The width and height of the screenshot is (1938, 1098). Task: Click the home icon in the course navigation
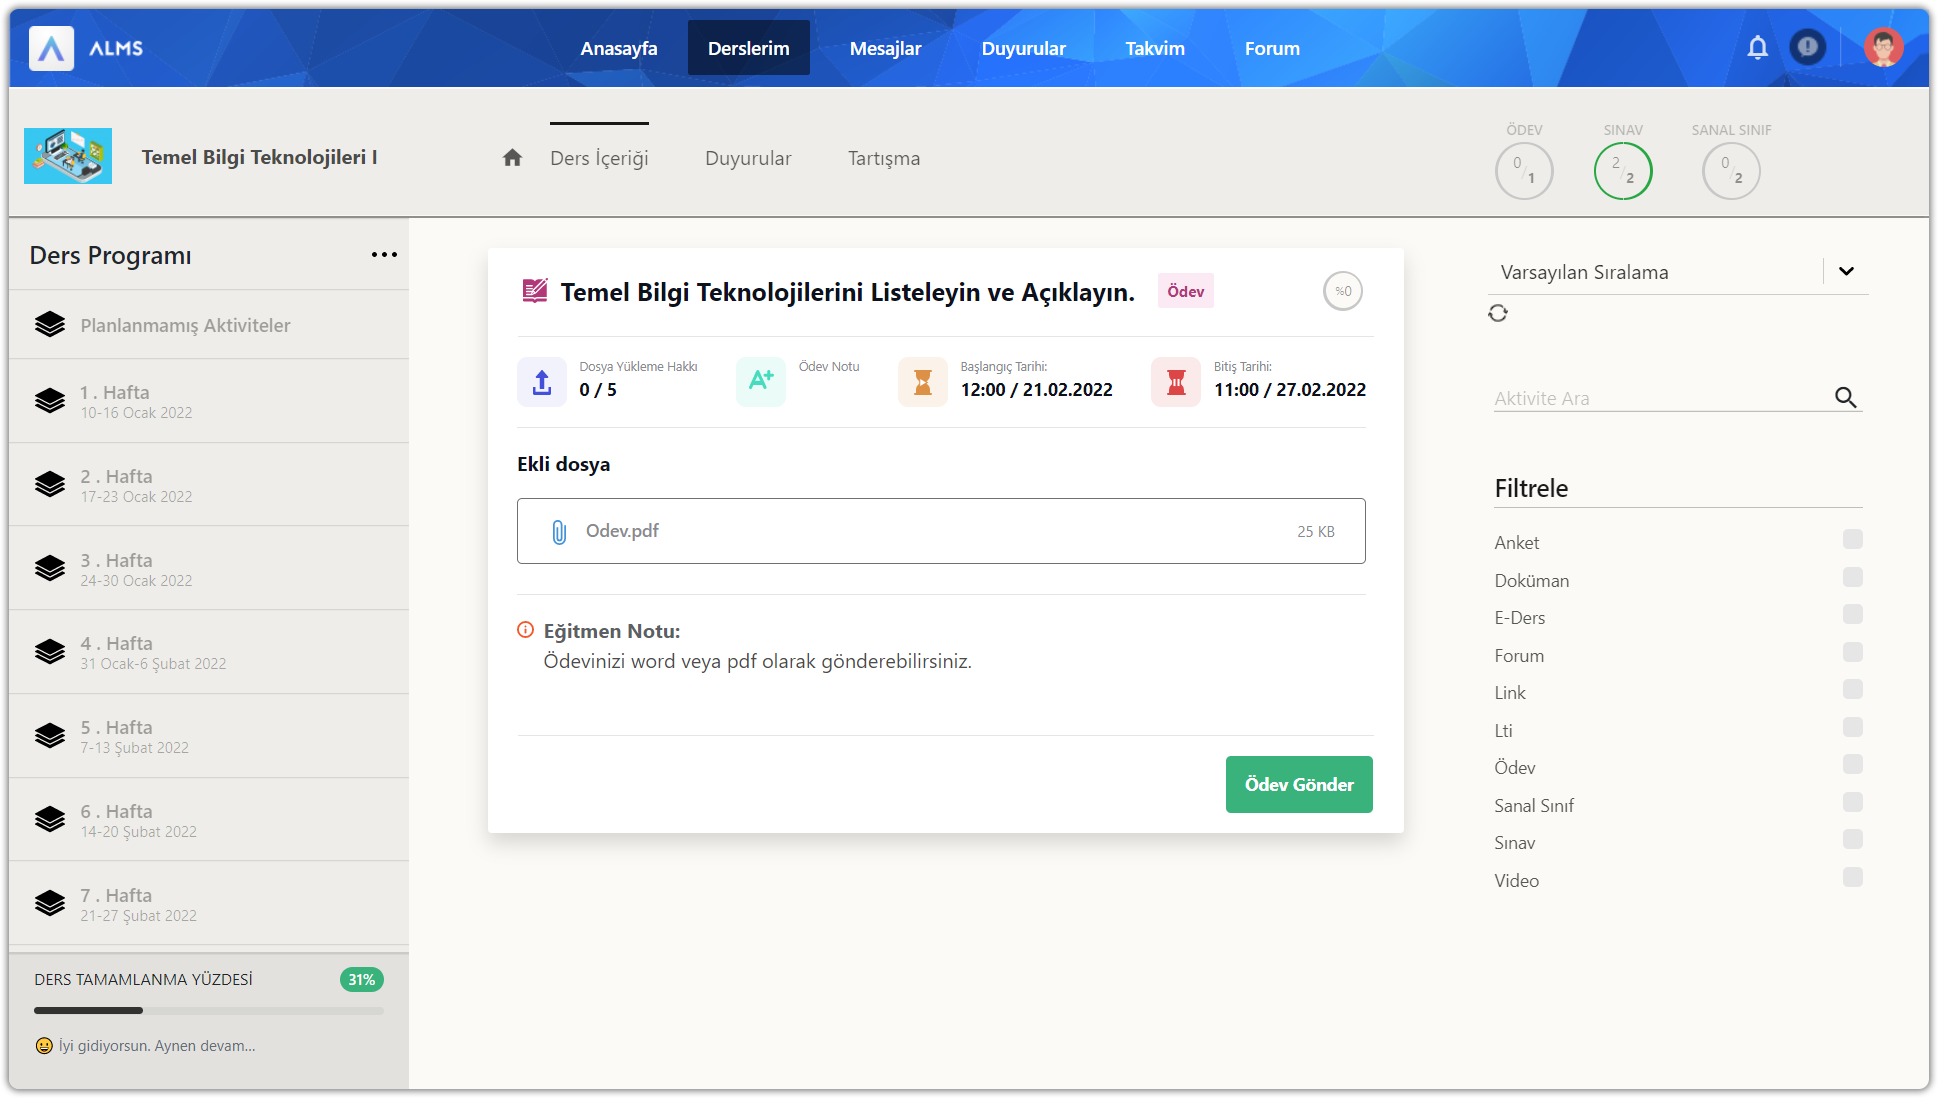(512, 158)
